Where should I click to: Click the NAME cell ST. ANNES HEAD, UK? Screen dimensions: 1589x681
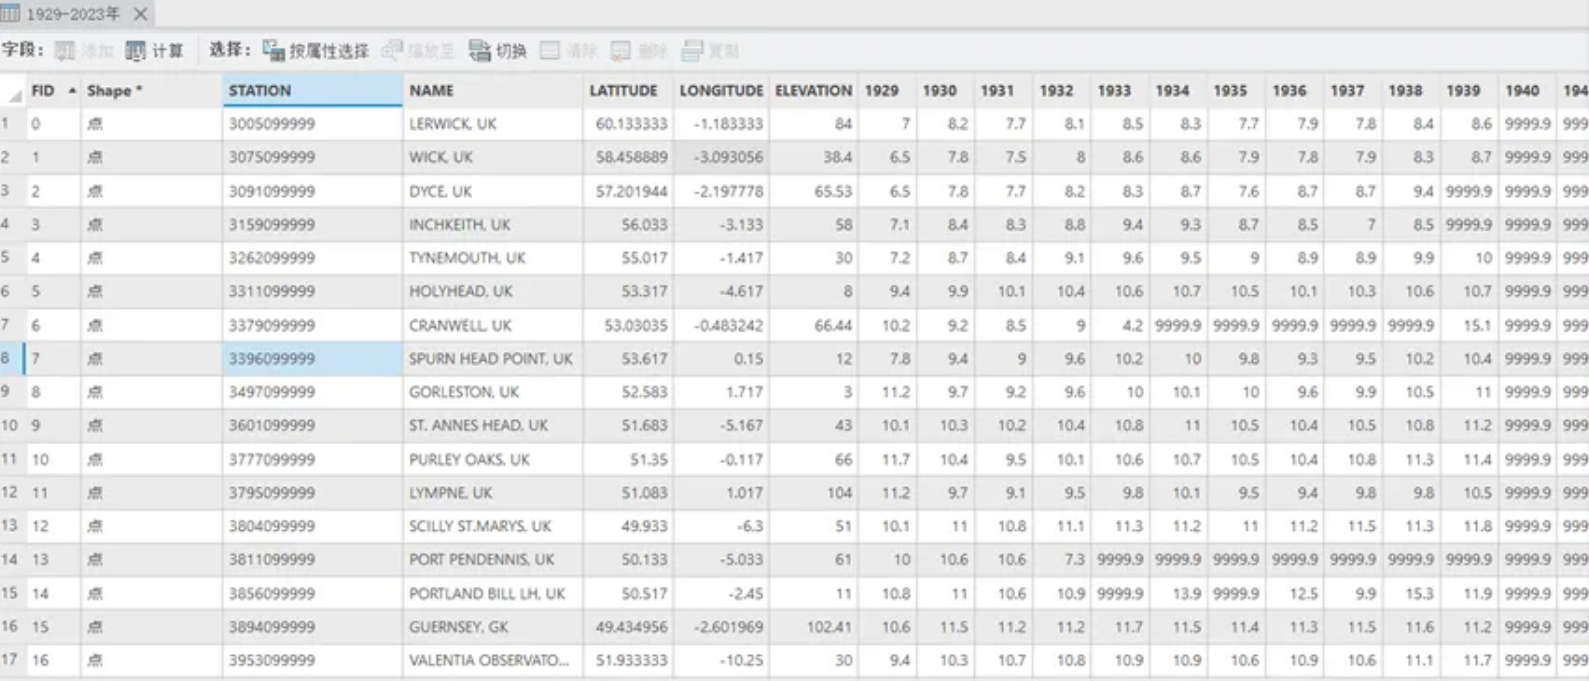493,425
